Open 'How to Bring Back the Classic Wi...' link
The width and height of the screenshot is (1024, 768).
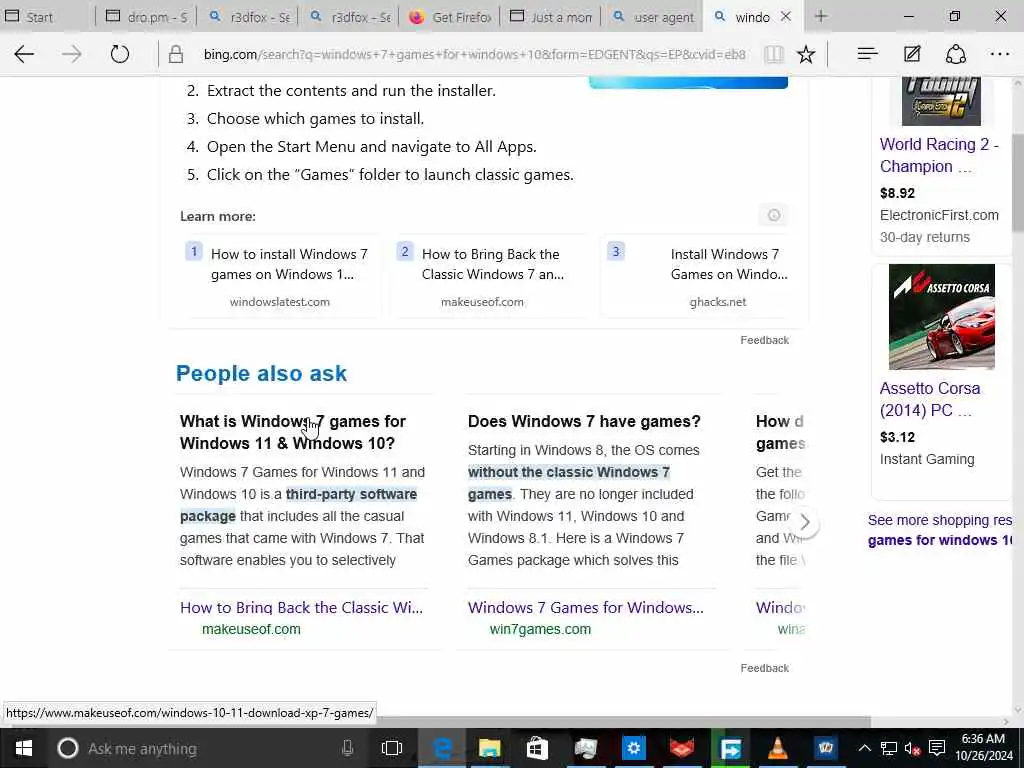pyautogui.click(x=301, y=607)
